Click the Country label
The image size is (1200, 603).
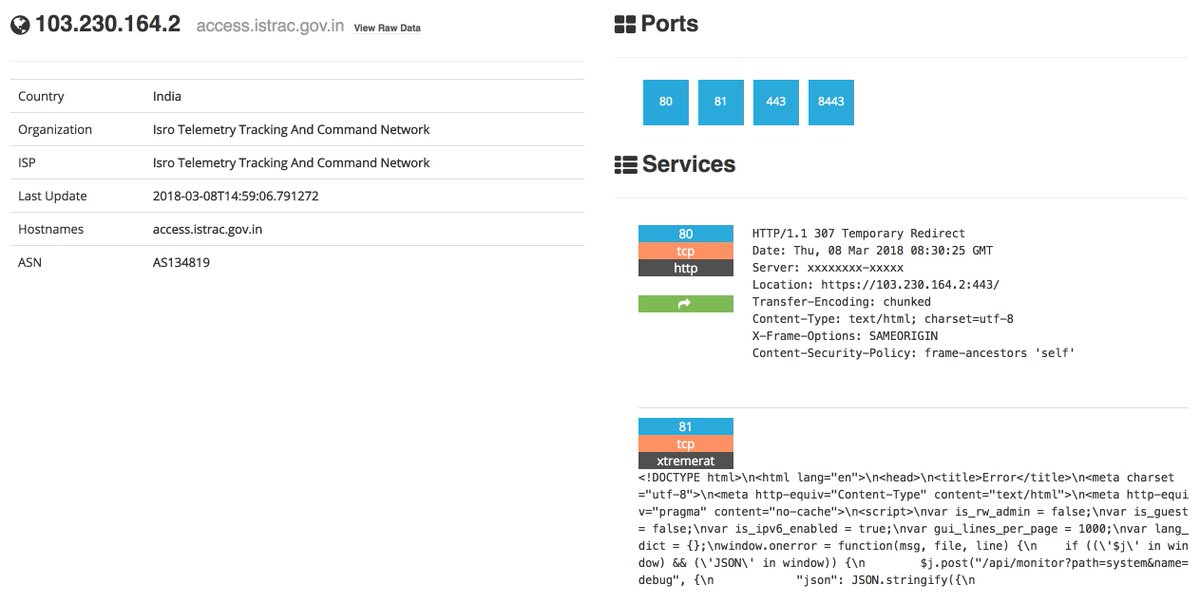(x=41, y=97)
